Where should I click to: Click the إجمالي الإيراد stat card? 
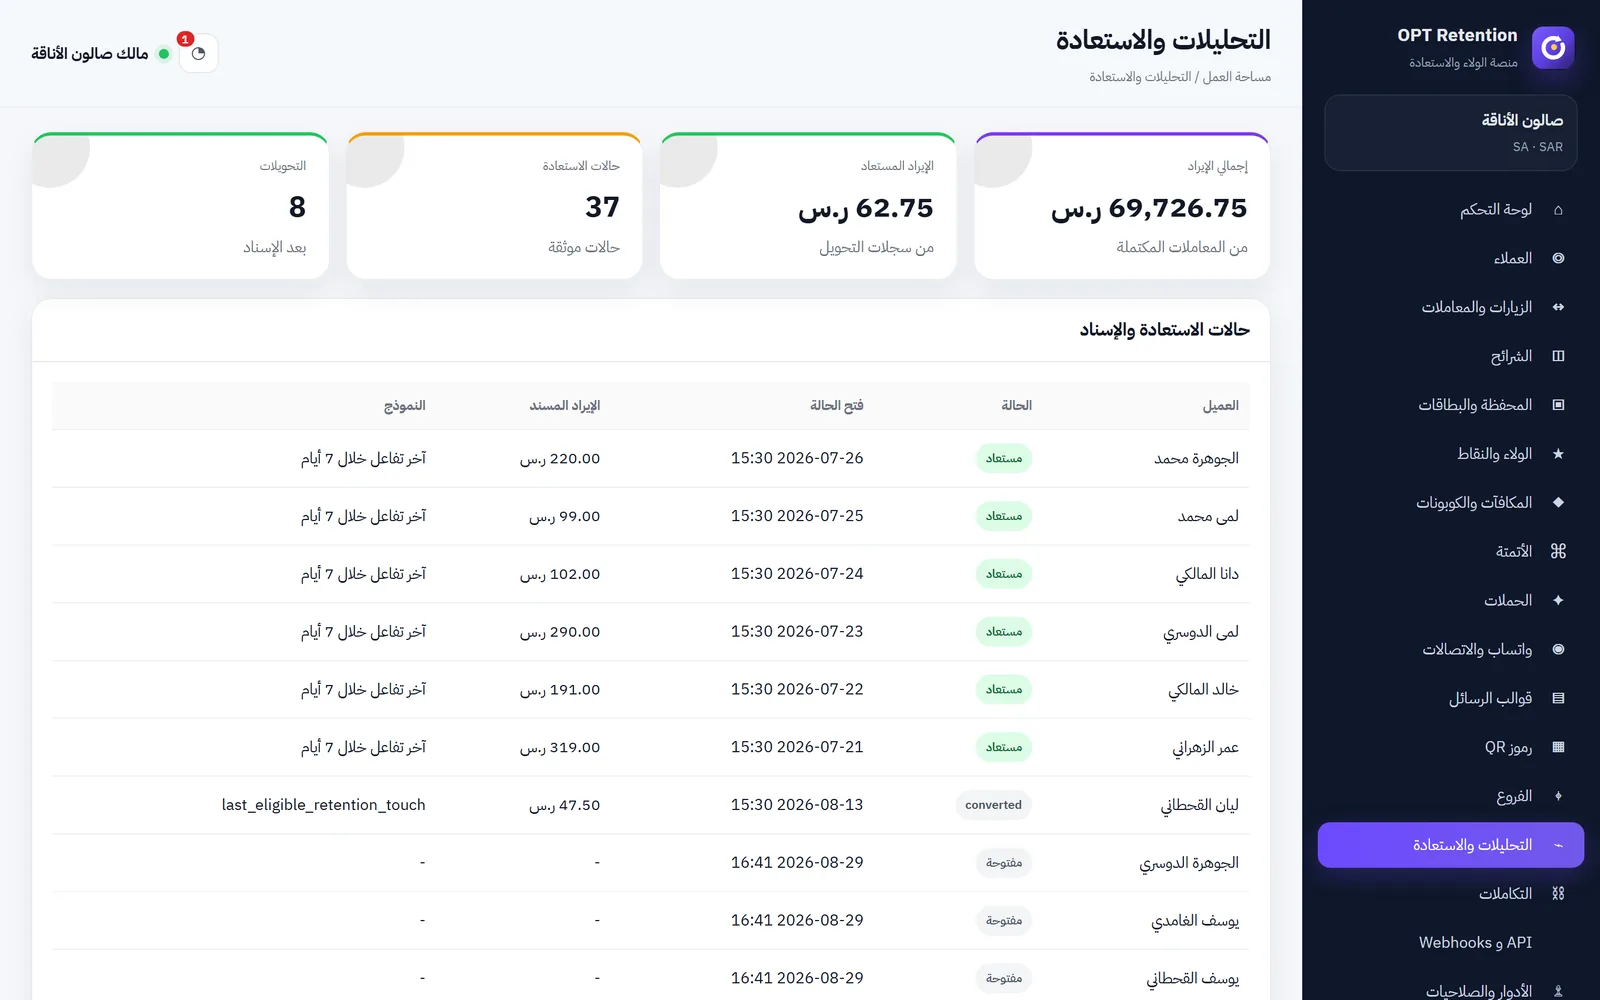point(1122,206)
